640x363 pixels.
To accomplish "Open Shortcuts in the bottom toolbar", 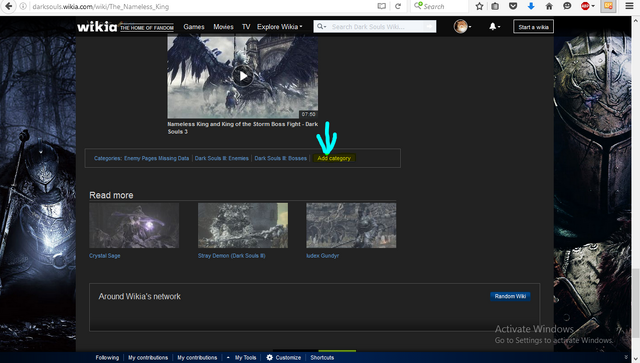I will click(x=322, y=358).
